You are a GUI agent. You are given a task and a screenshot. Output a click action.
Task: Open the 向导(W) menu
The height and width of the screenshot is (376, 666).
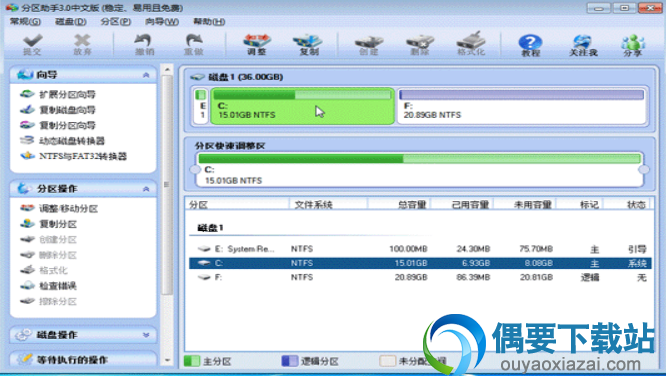[161, 21]
